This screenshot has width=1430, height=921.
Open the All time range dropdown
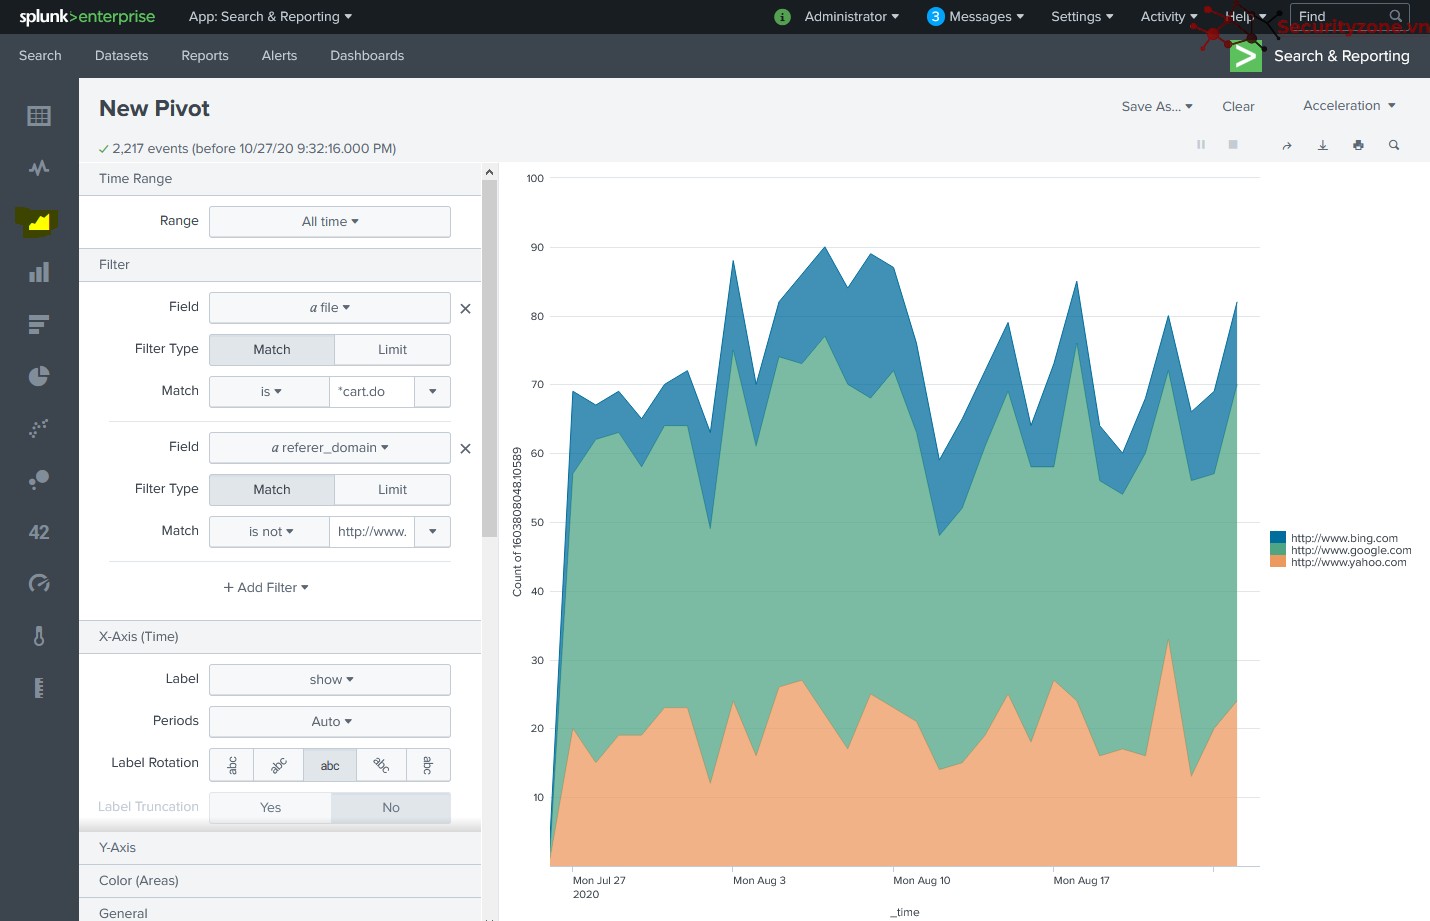(x=330, y=222)
